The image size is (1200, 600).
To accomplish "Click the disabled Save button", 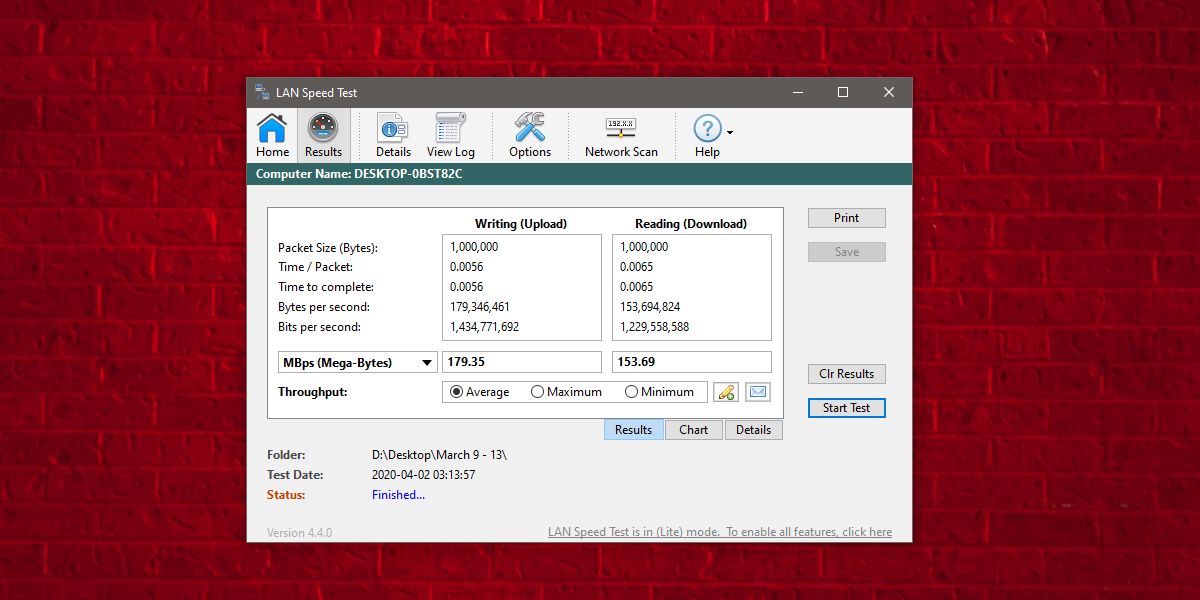I will pyautogui.click(x=846, y=252).
